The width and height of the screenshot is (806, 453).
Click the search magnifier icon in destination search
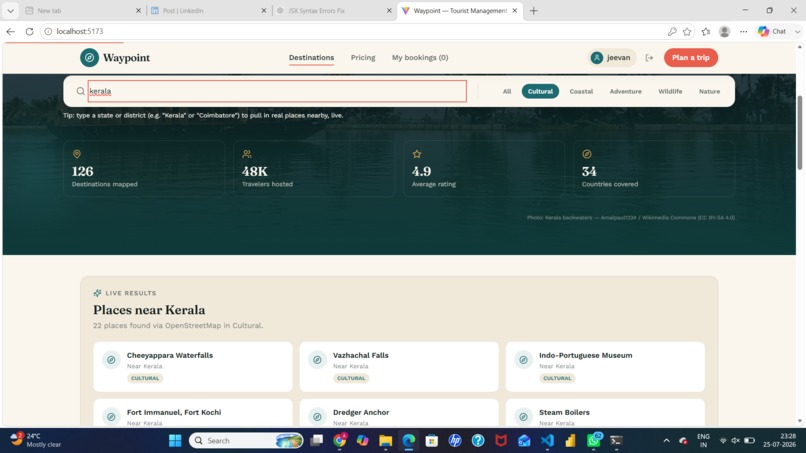pyautogui.click(x=81, y=91)
